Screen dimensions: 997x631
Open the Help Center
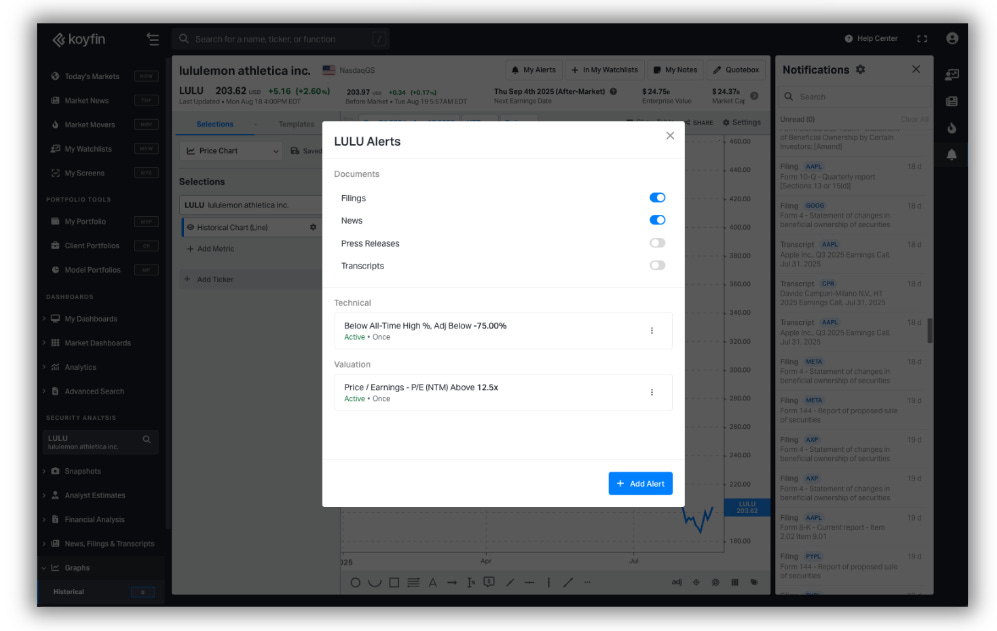[x=870, y=39]
